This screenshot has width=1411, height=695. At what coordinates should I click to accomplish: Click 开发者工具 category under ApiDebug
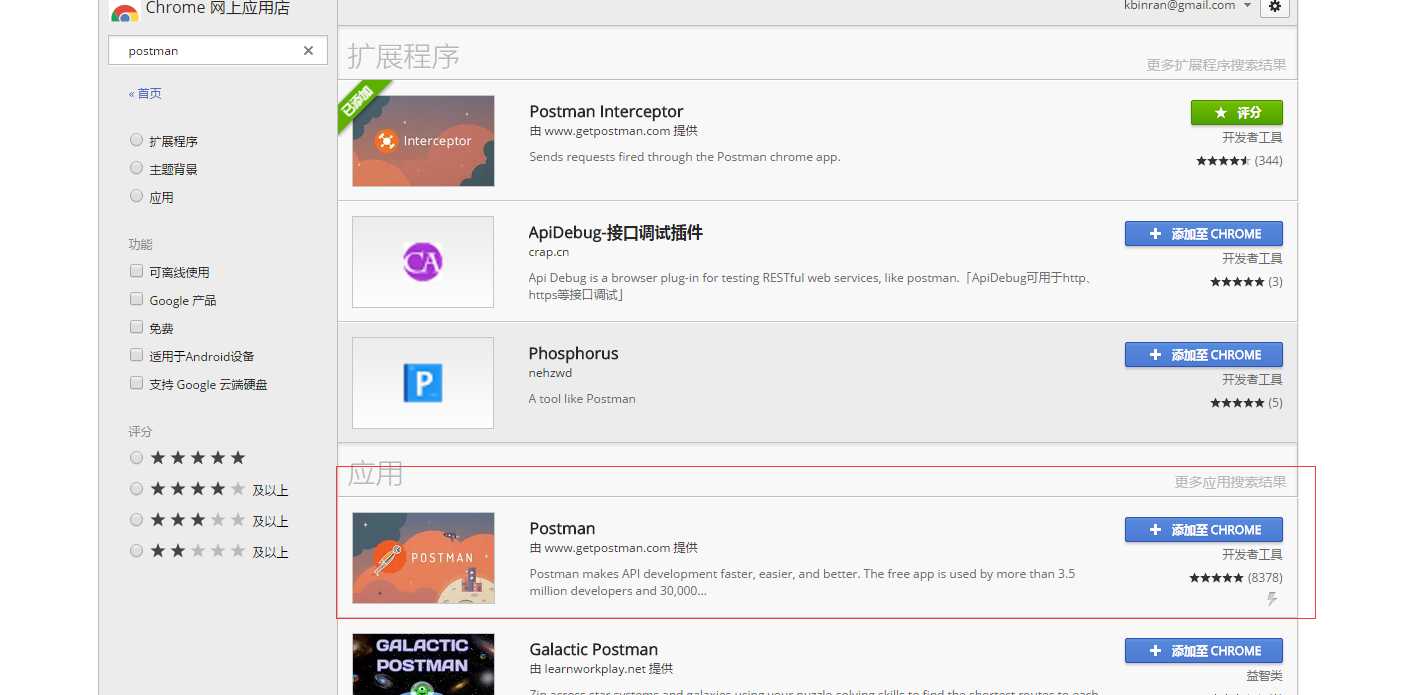[1252, 259]
